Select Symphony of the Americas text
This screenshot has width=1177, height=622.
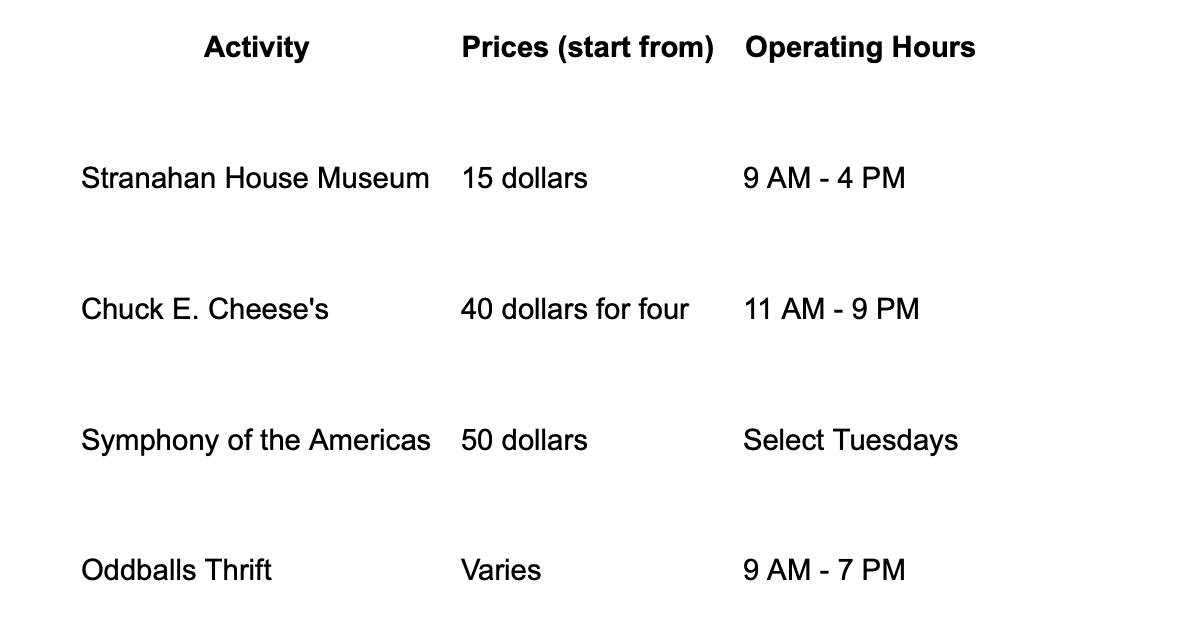(256, 440)
